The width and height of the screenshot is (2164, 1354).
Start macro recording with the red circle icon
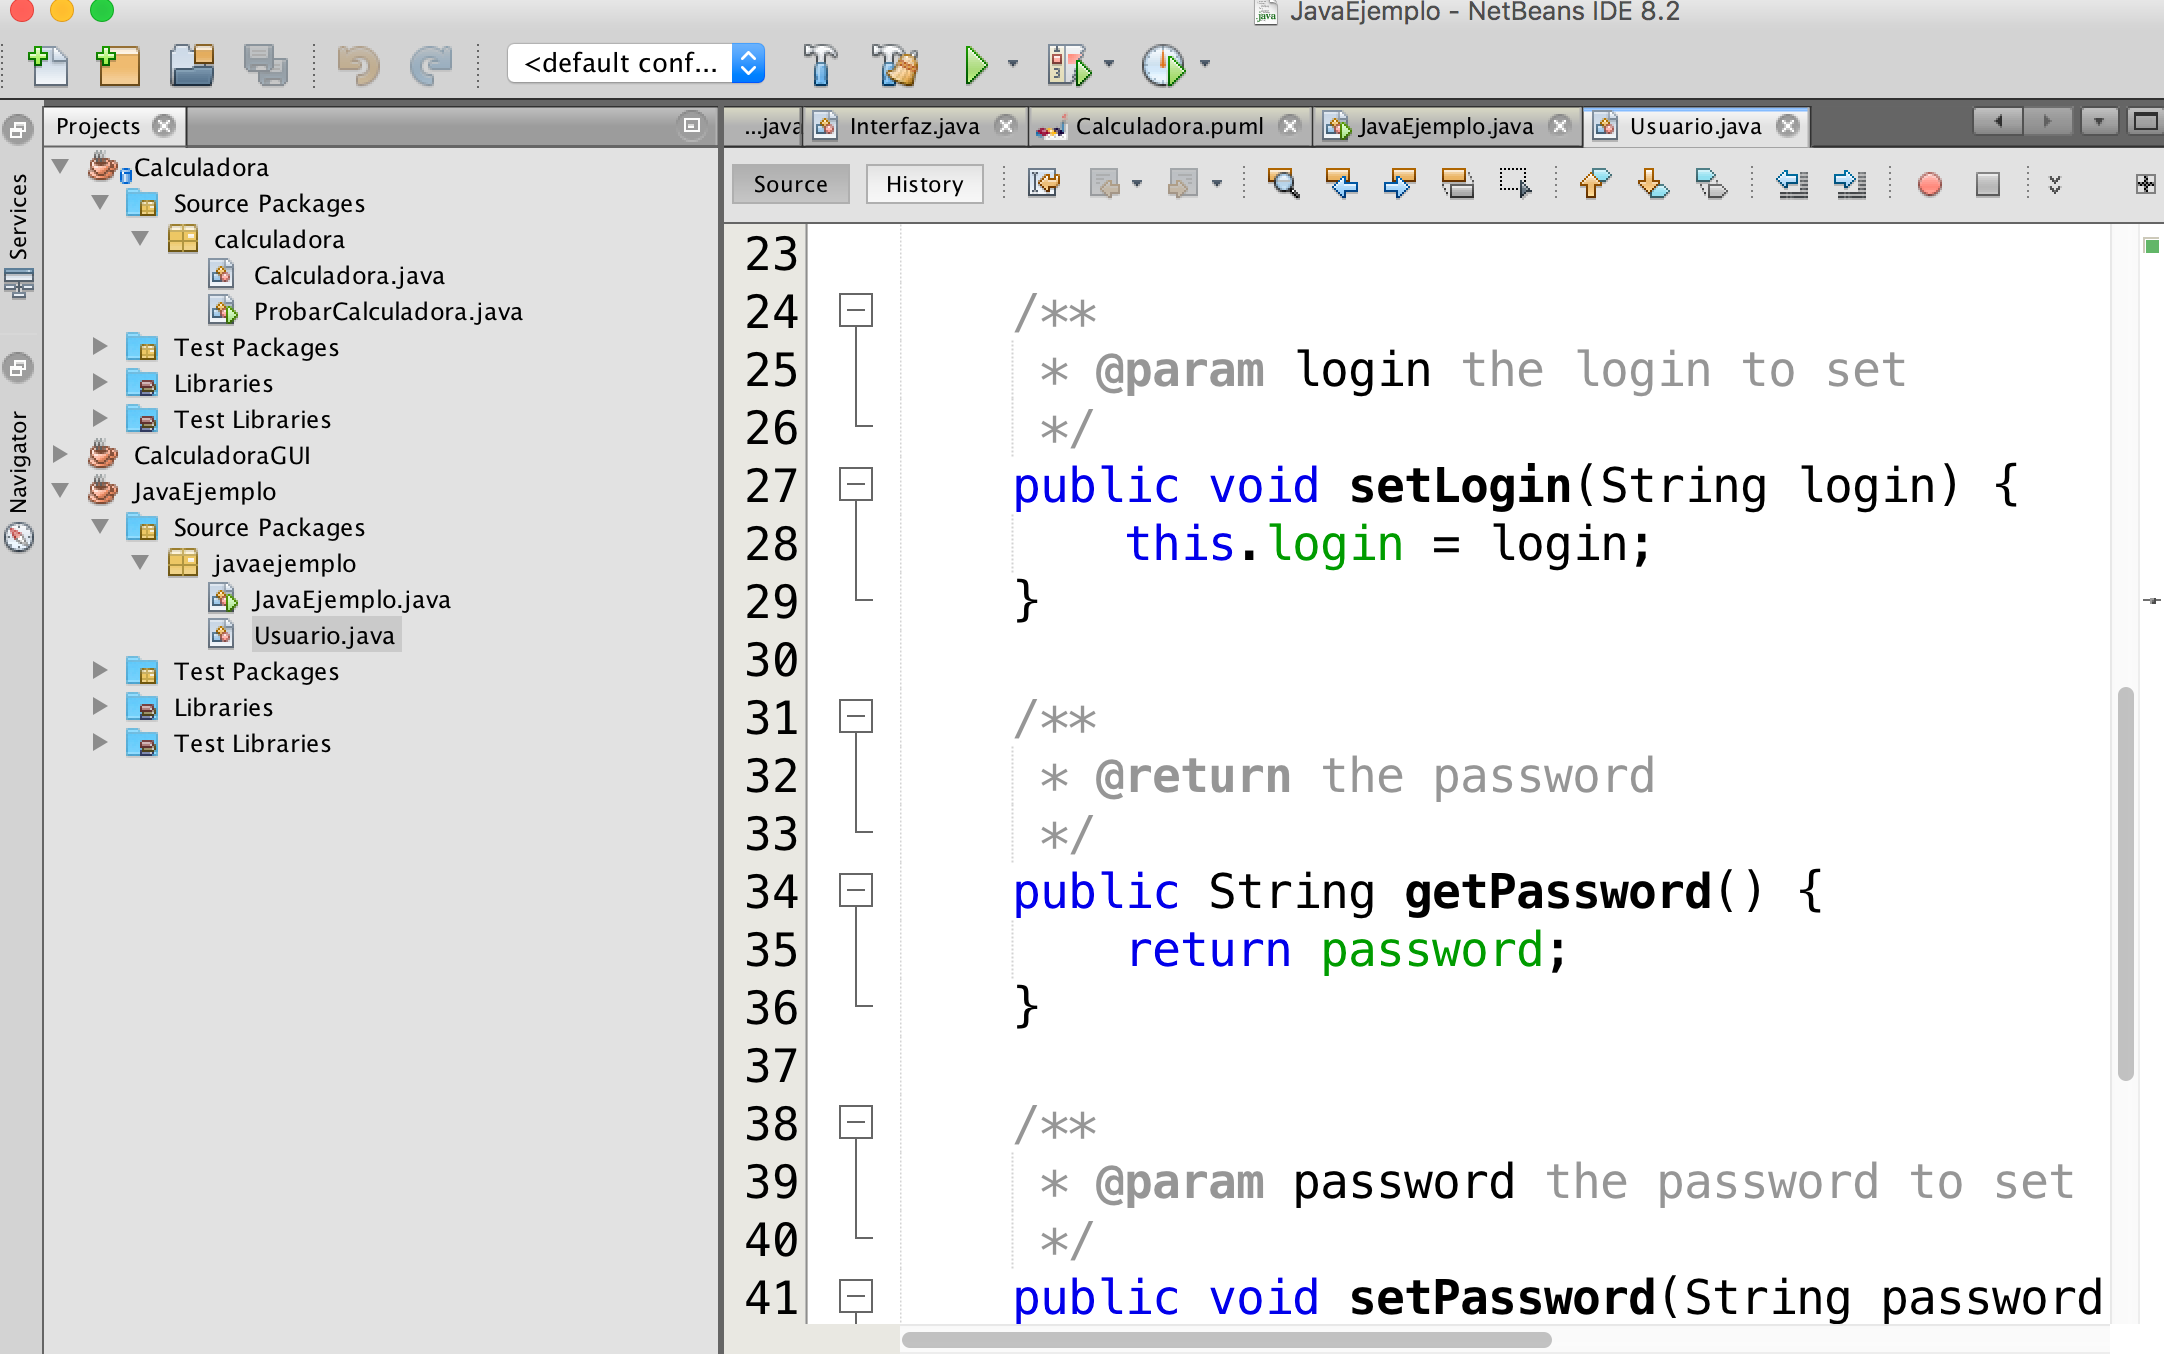[1930, 184]
